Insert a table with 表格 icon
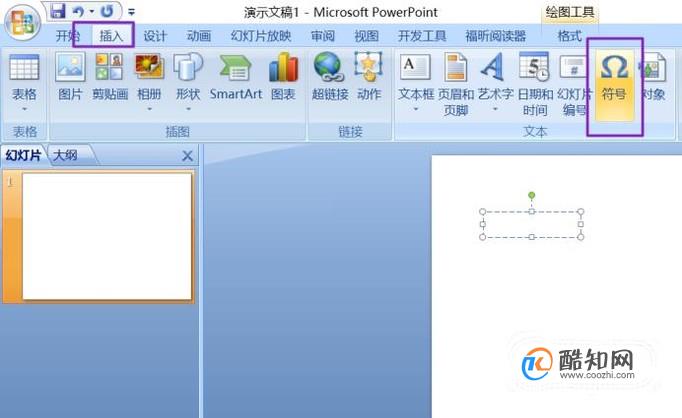The height and width of the screenshot is (418, 682). (24, 76)
